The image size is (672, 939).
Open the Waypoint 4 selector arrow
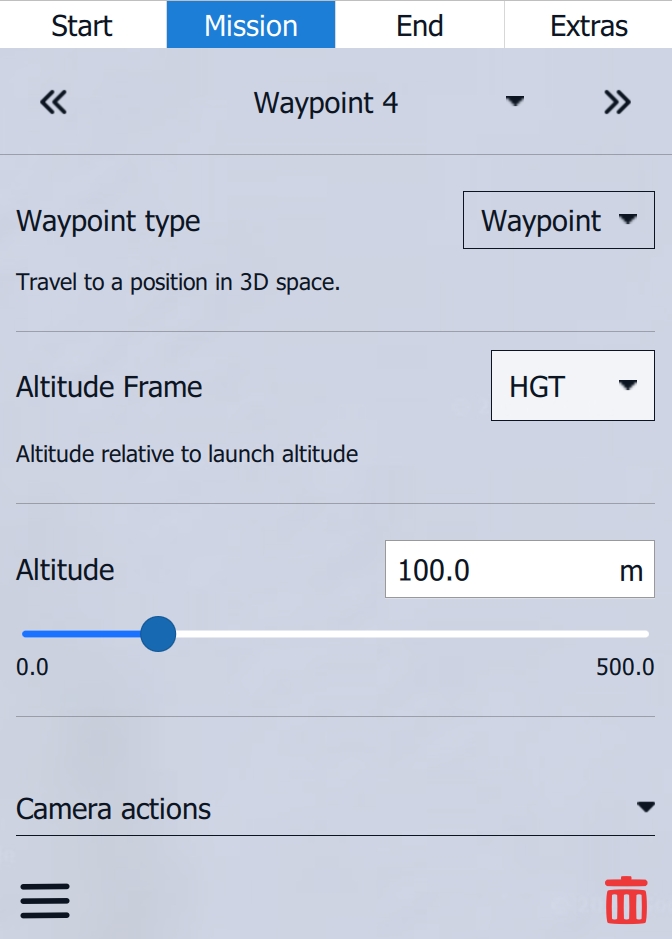(515, 102)
